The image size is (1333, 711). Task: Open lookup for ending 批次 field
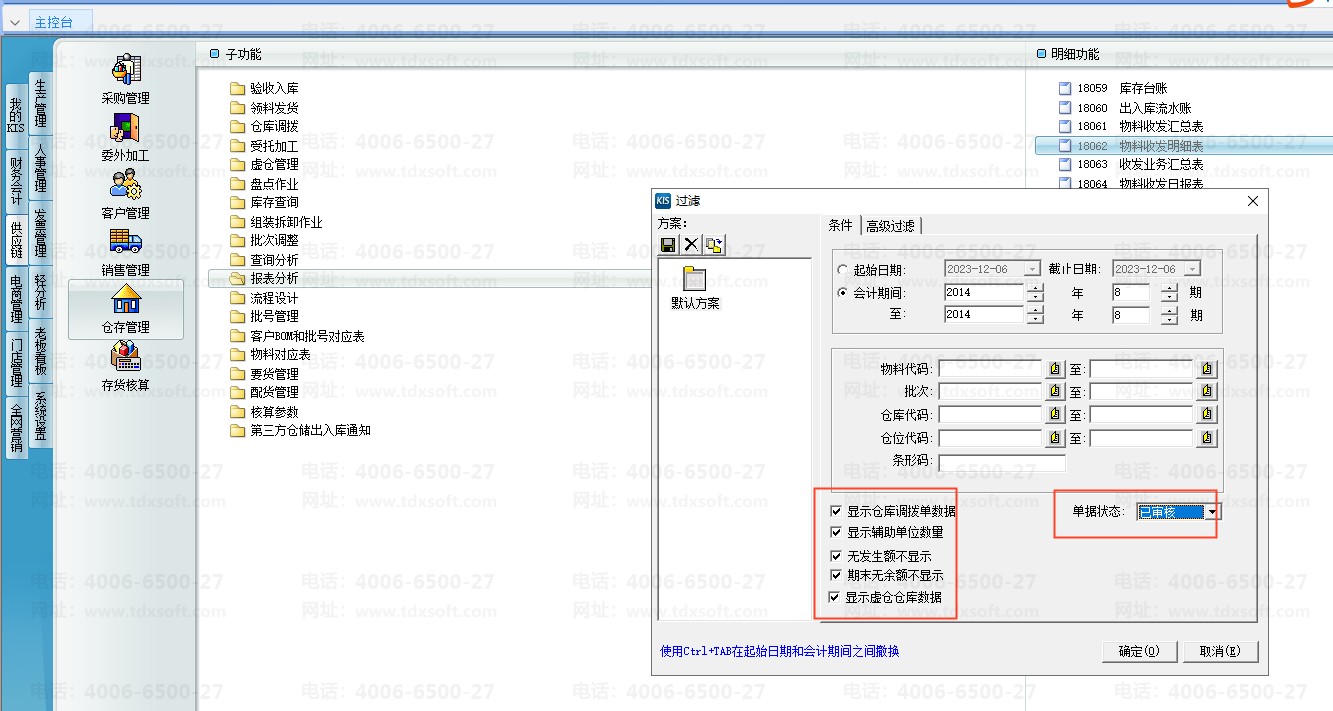(x=1207, y=392)
